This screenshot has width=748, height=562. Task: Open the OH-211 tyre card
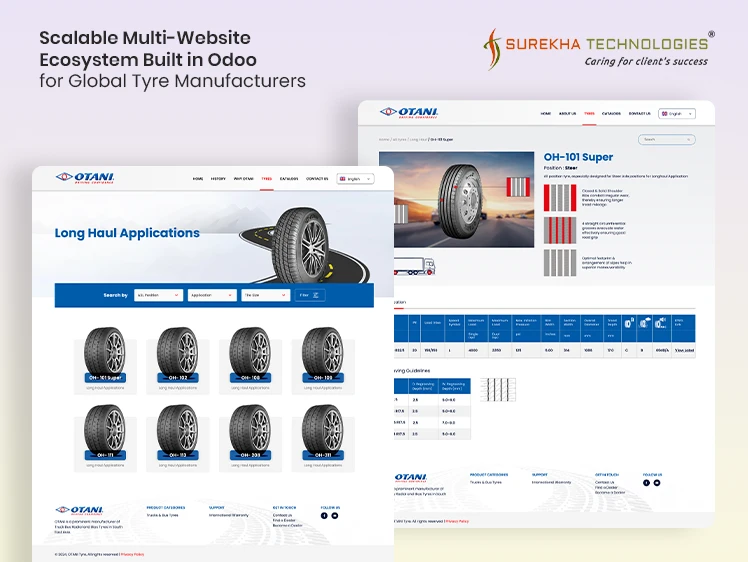[x=323, y=438]
